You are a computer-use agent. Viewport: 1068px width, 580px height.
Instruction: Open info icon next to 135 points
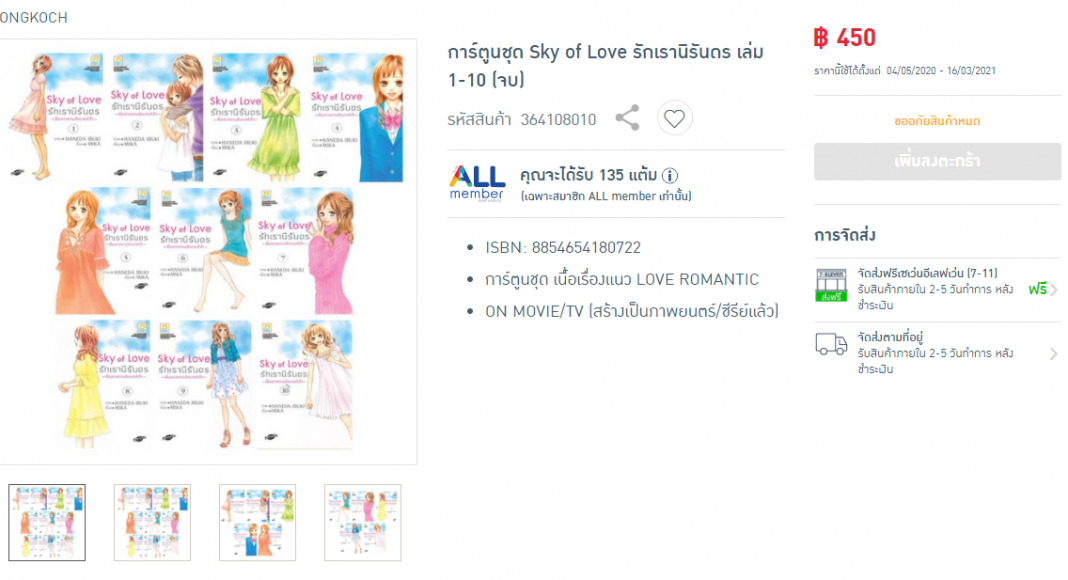coord(670,176)
